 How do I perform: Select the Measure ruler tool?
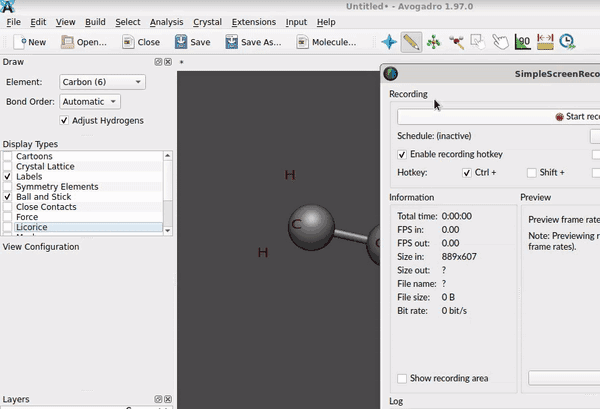(x=545, y=42)
